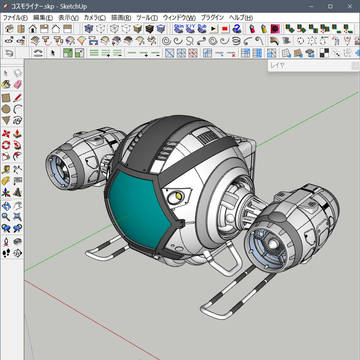The image size is (360, 360).
Task: Go to Previous camera view
Action: tap(6, 228)
